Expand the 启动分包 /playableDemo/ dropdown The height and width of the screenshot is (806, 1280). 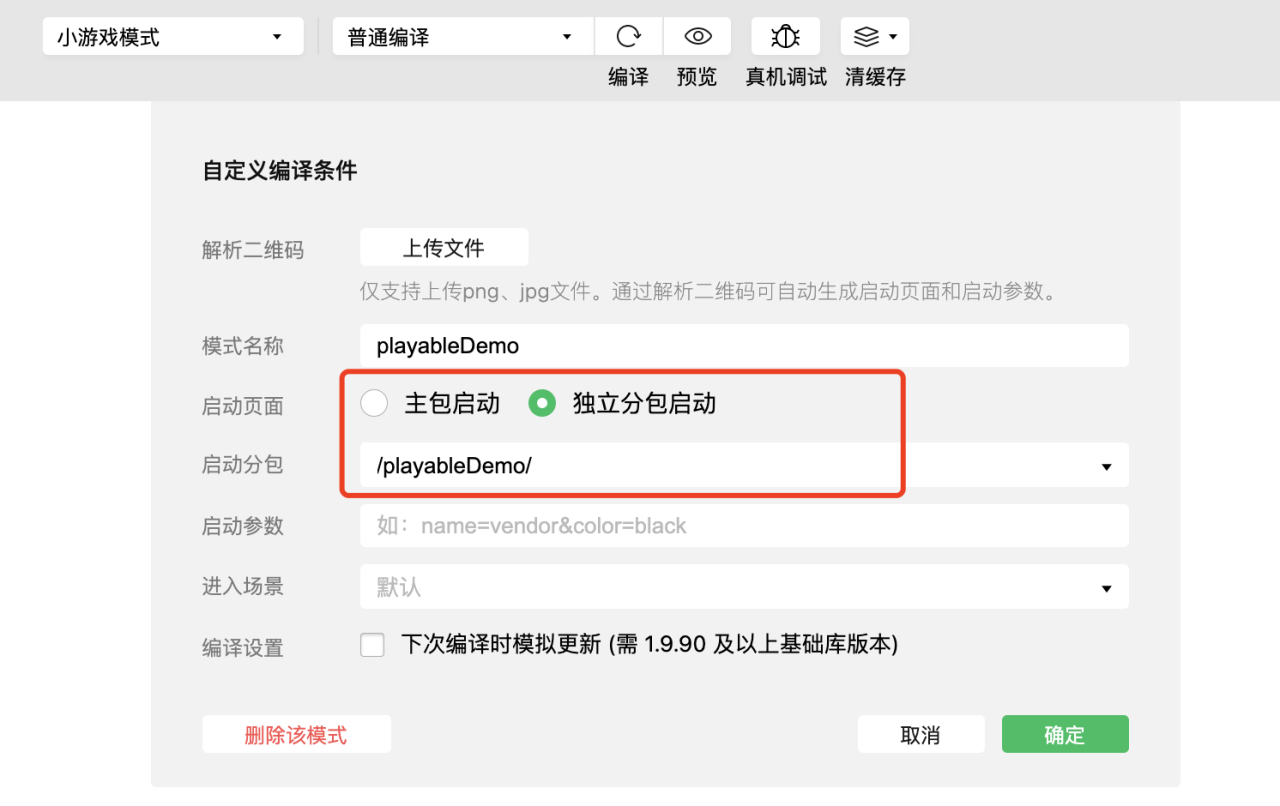pos(744,465)
